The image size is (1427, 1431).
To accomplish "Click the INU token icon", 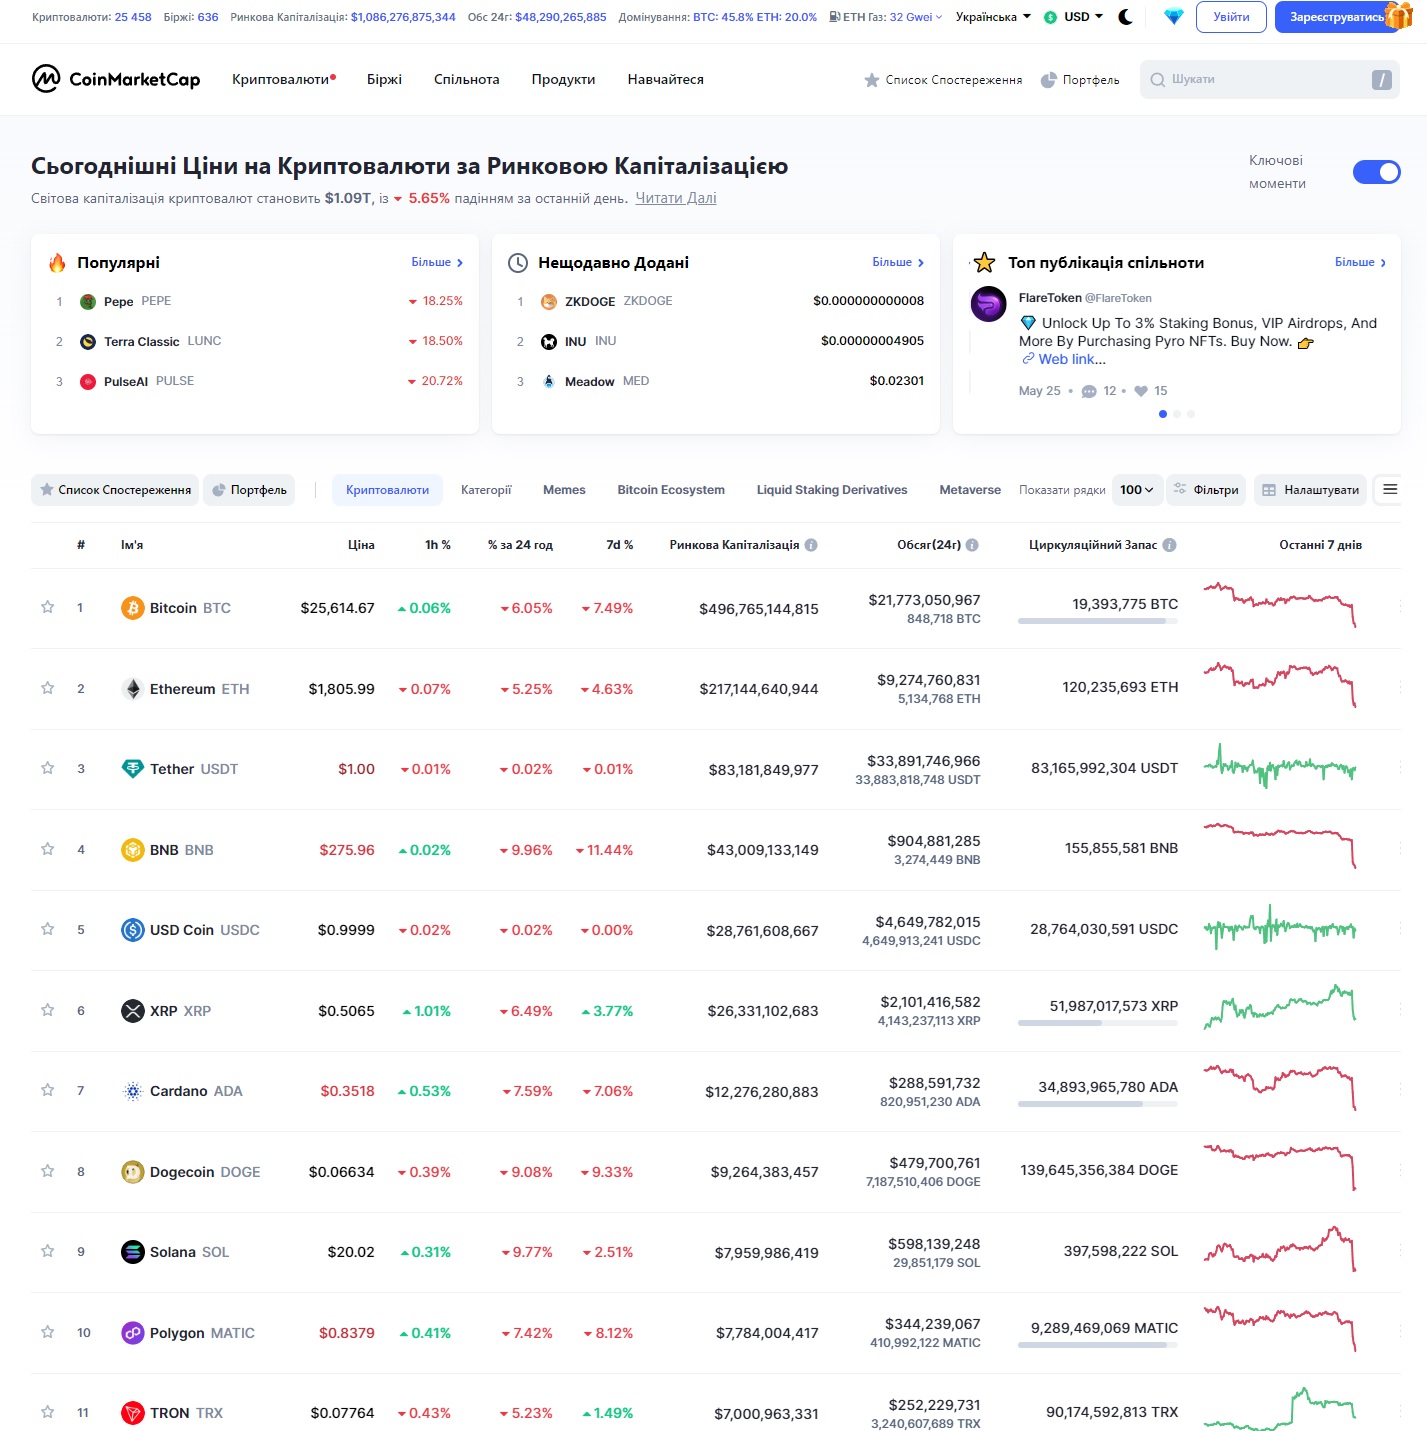I will [549, 342].
